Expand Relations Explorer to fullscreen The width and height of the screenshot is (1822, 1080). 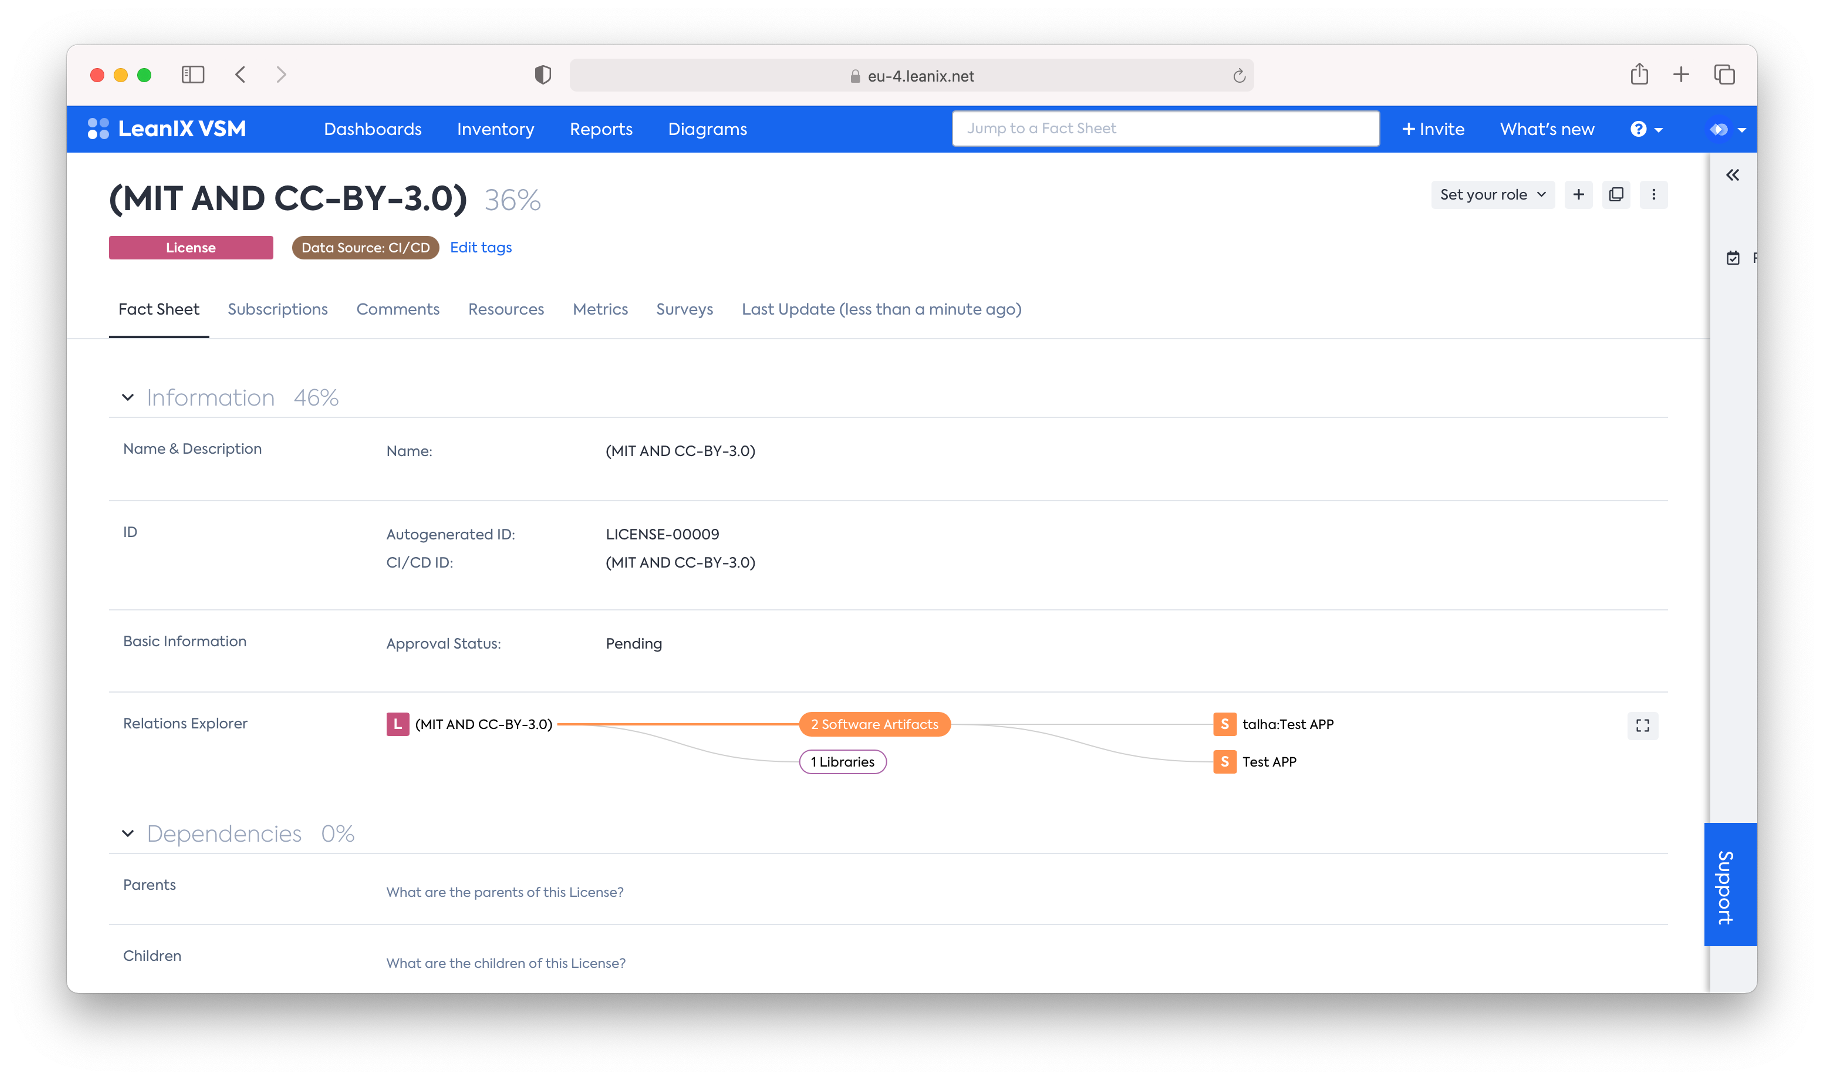[x=1643, y=726]
